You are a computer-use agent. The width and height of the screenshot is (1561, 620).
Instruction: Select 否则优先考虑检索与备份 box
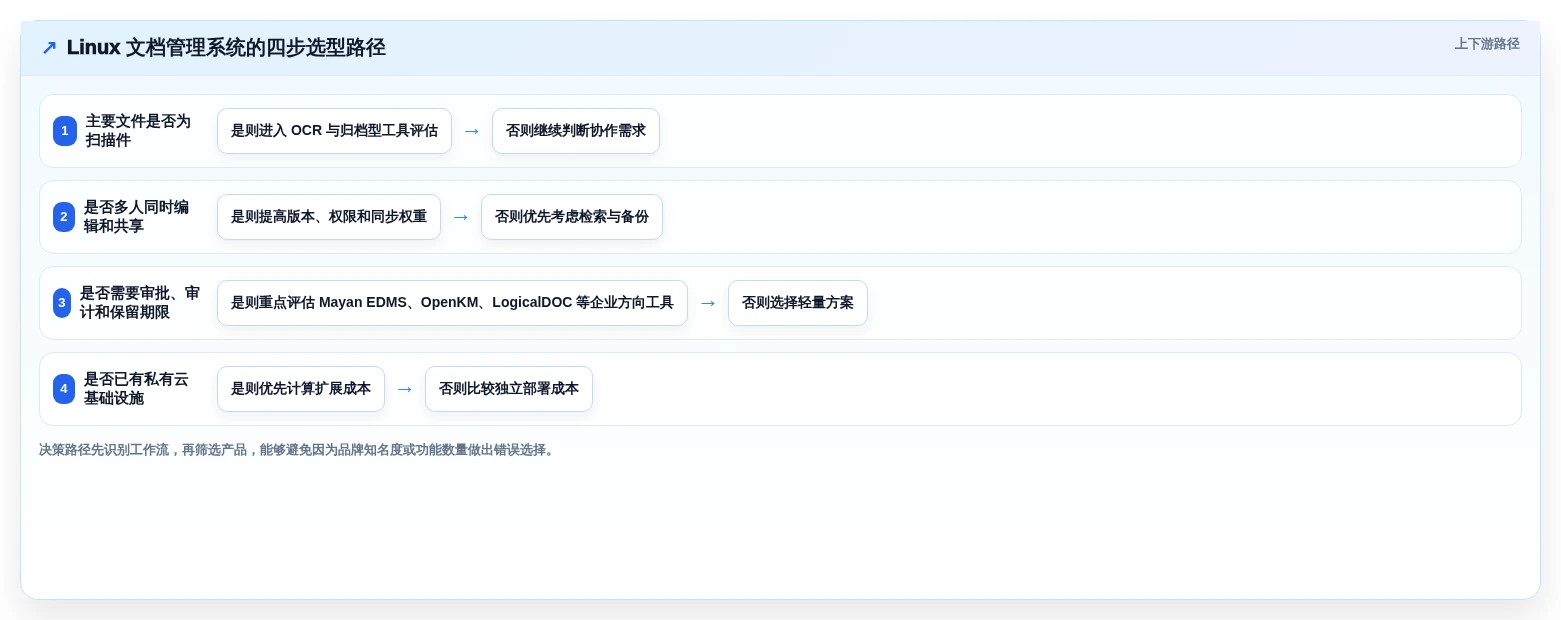click(572, 217)
